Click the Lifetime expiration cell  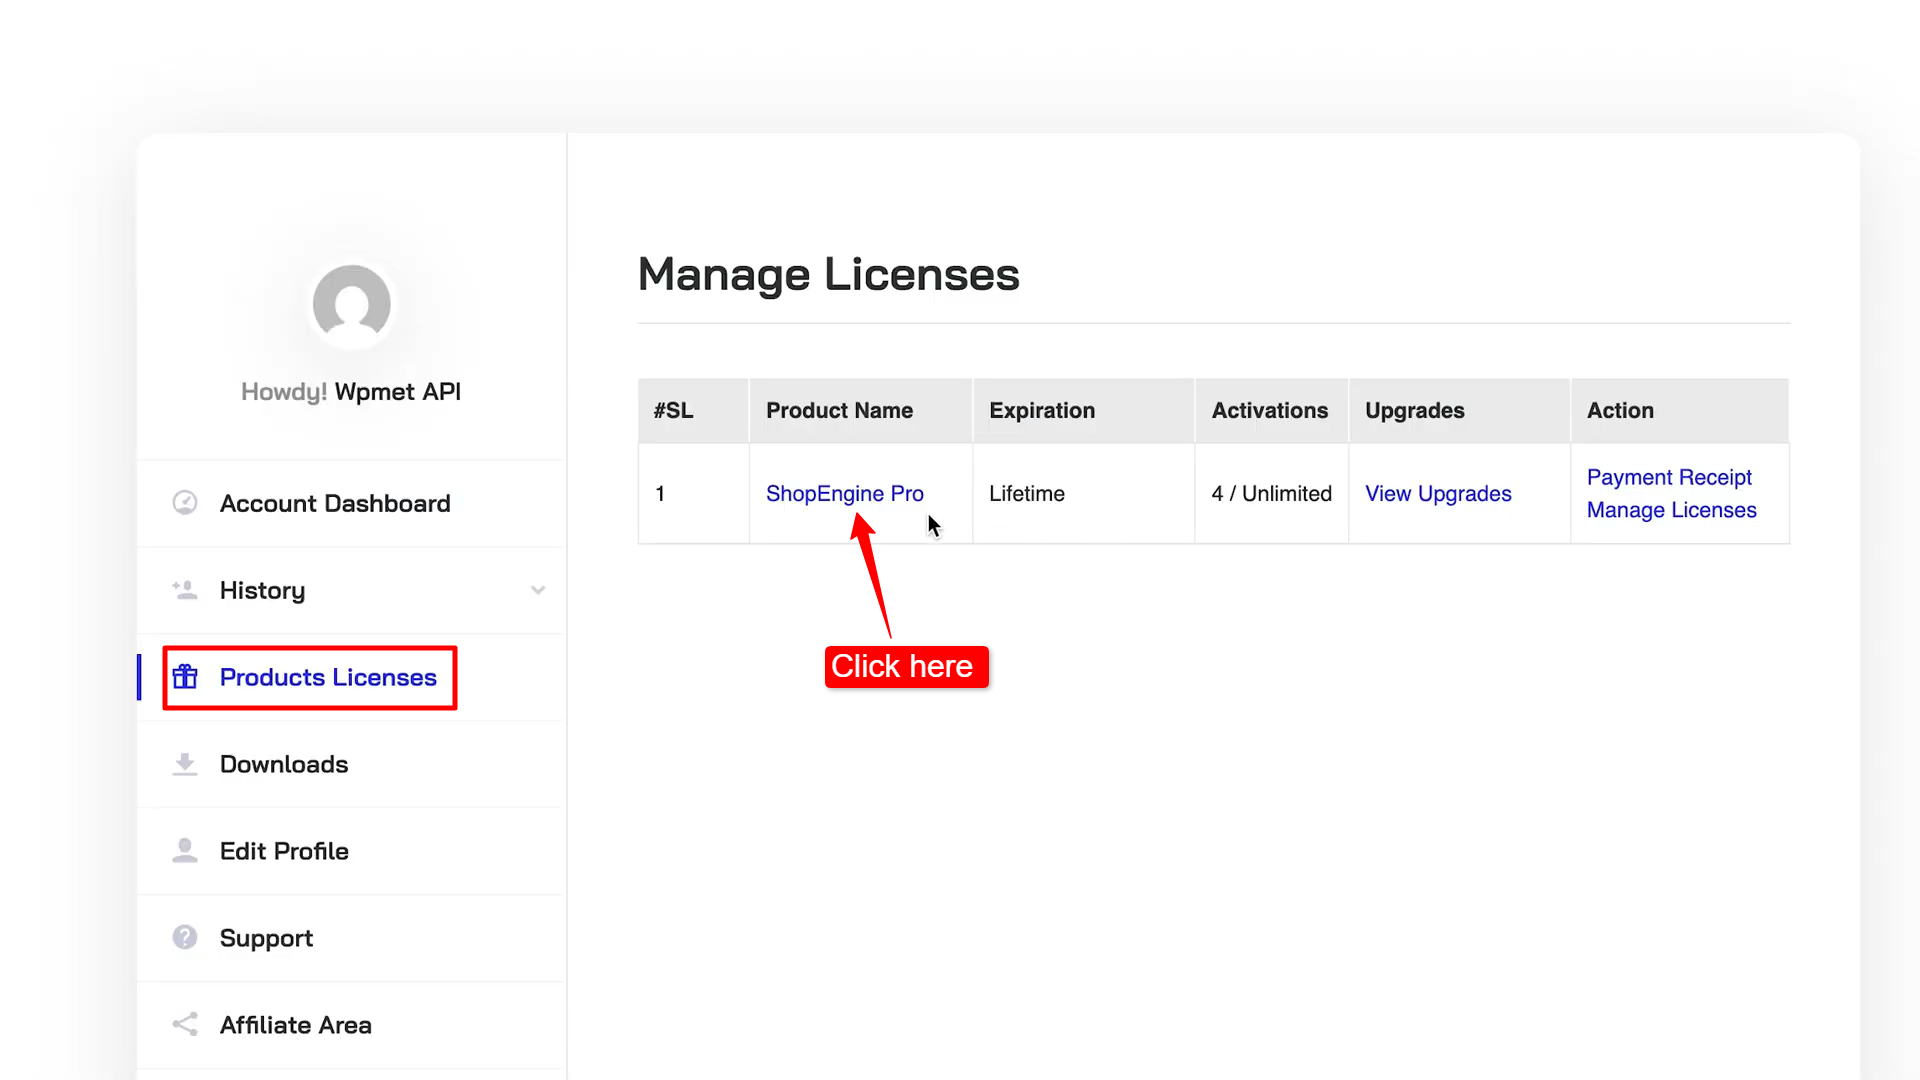click(x=1084, y=494)
